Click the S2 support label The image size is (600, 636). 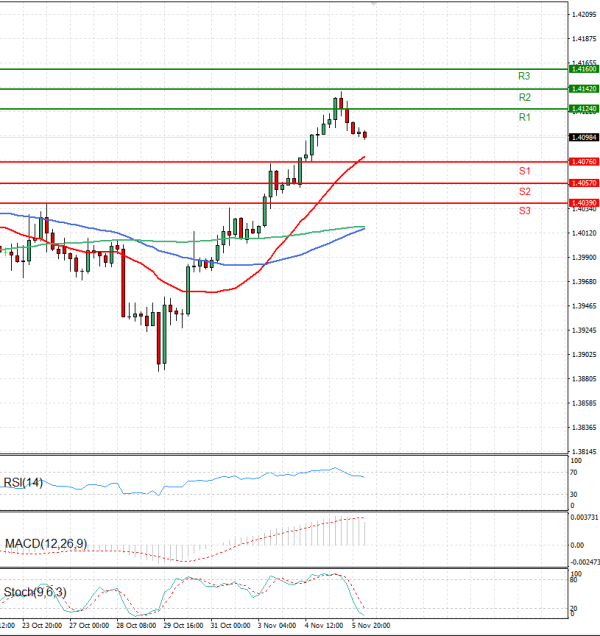tap(523, 191)
